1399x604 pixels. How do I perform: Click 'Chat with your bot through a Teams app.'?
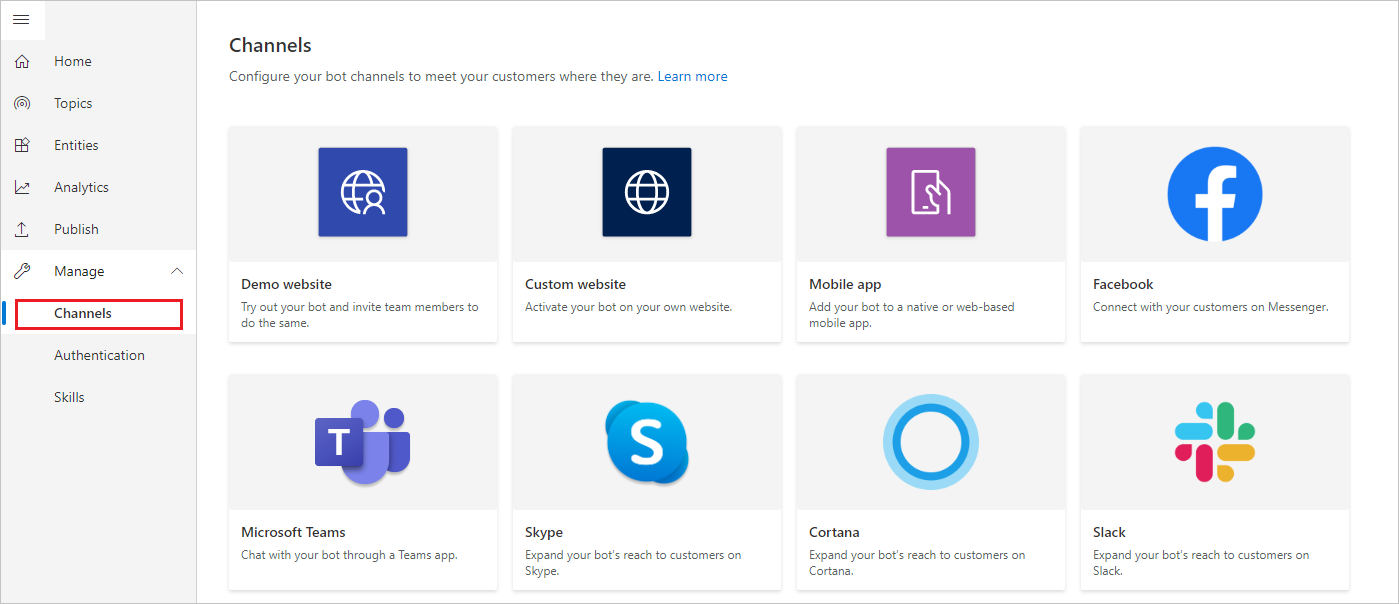click(x=349, y=555)
